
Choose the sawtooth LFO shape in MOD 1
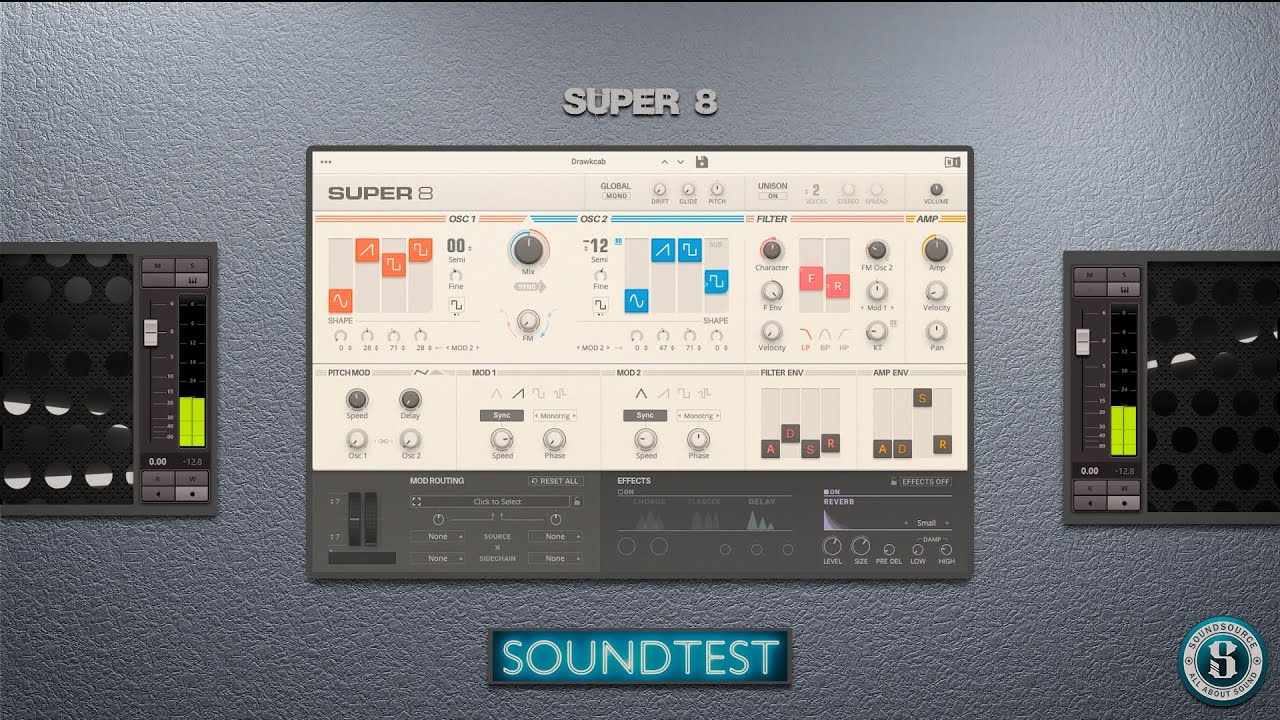coord(518,394)
